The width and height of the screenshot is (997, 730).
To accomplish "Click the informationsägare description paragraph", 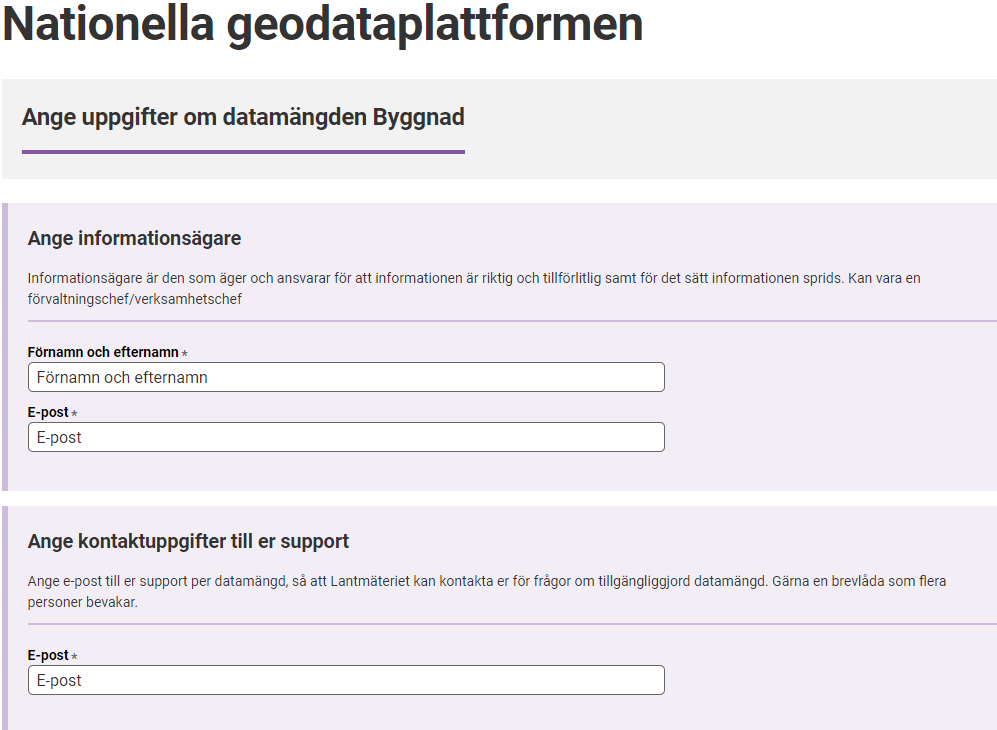I will tap(474, 288).
